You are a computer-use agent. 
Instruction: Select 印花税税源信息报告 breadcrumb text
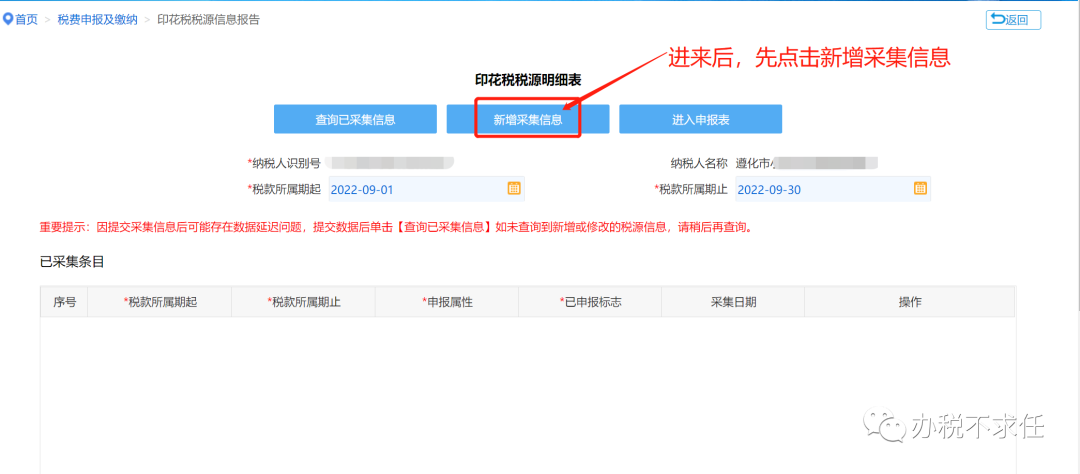coord(208,20)
